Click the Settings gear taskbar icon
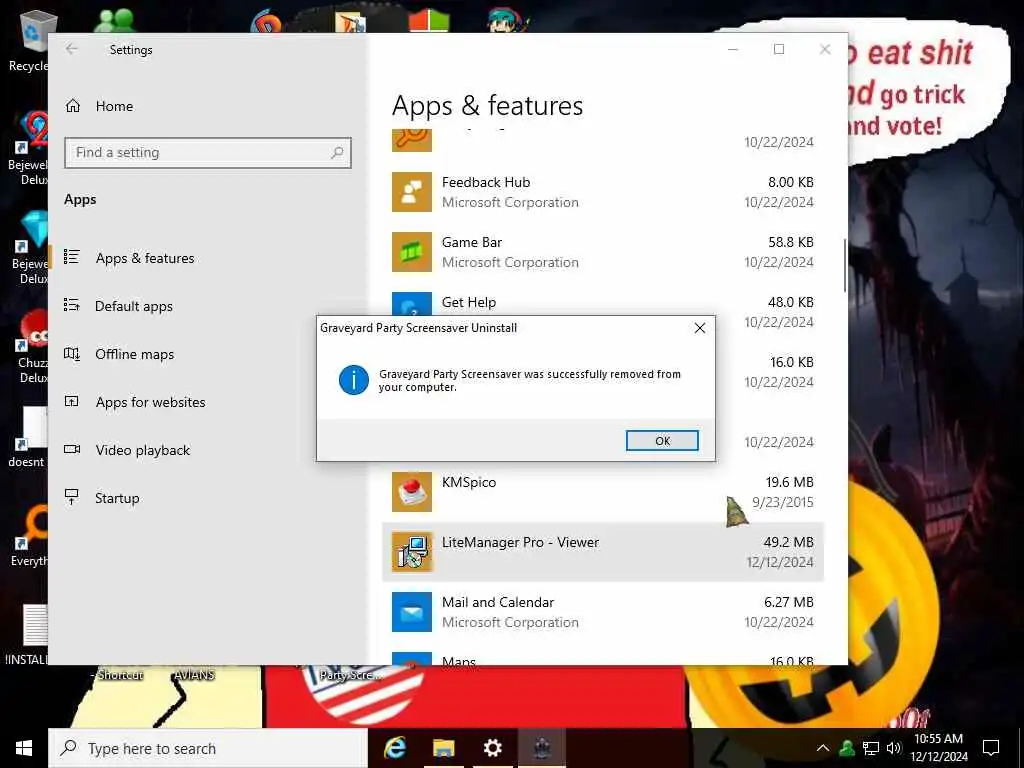1024x768 pixels. [492, 748]
